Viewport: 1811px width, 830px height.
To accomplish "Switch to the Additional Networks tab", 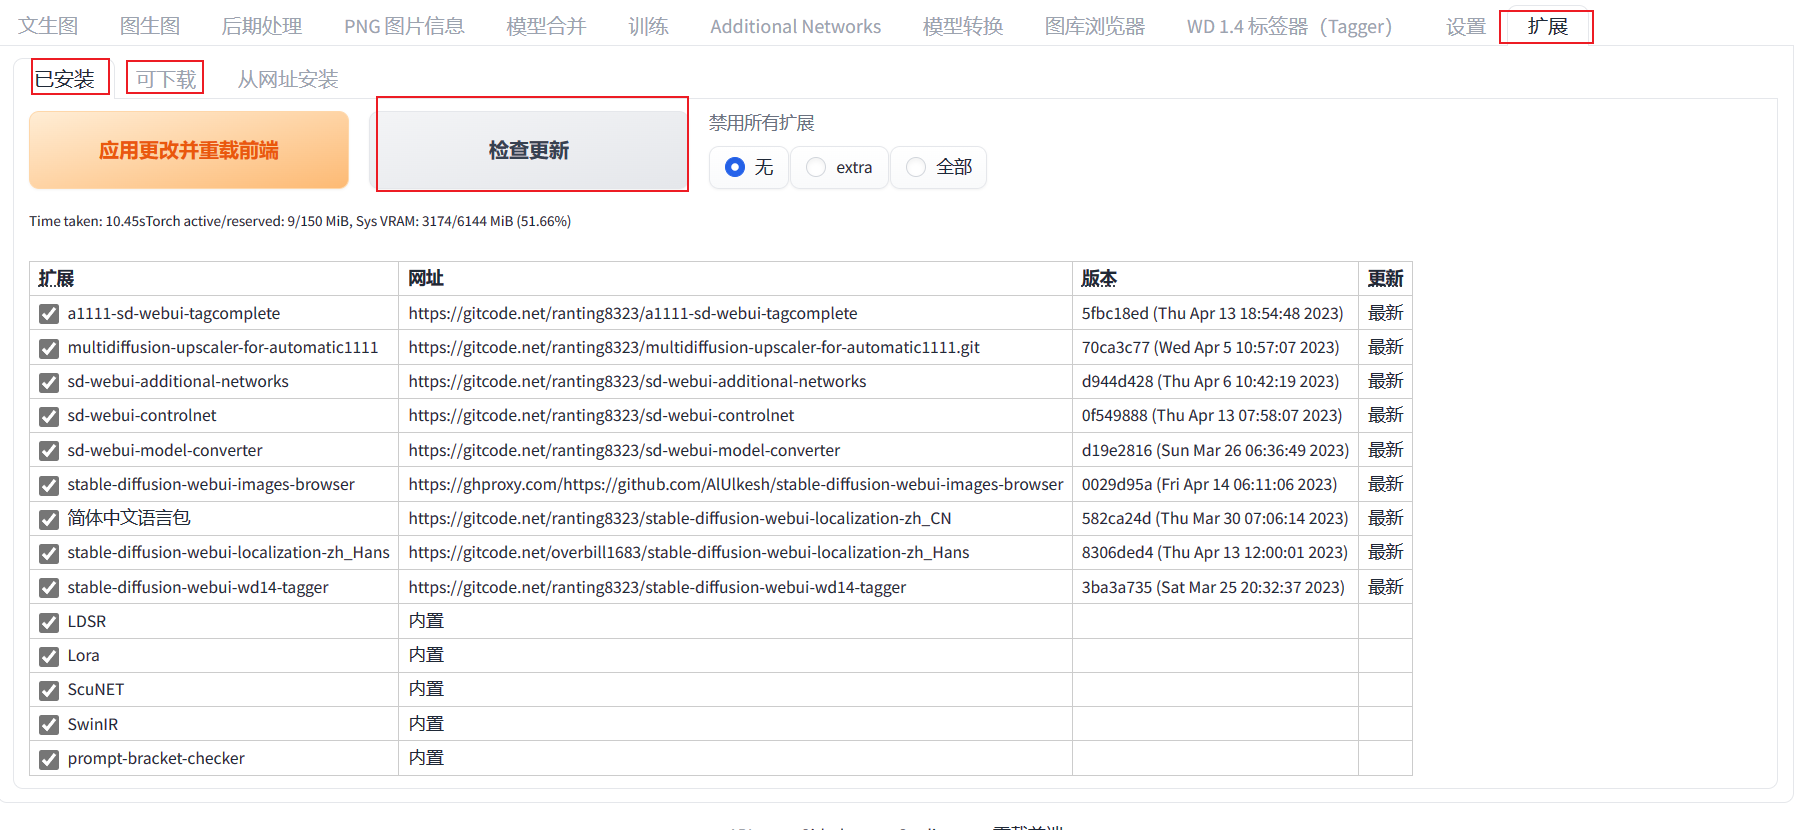I will pyautogui.click(x=795, y=27).
